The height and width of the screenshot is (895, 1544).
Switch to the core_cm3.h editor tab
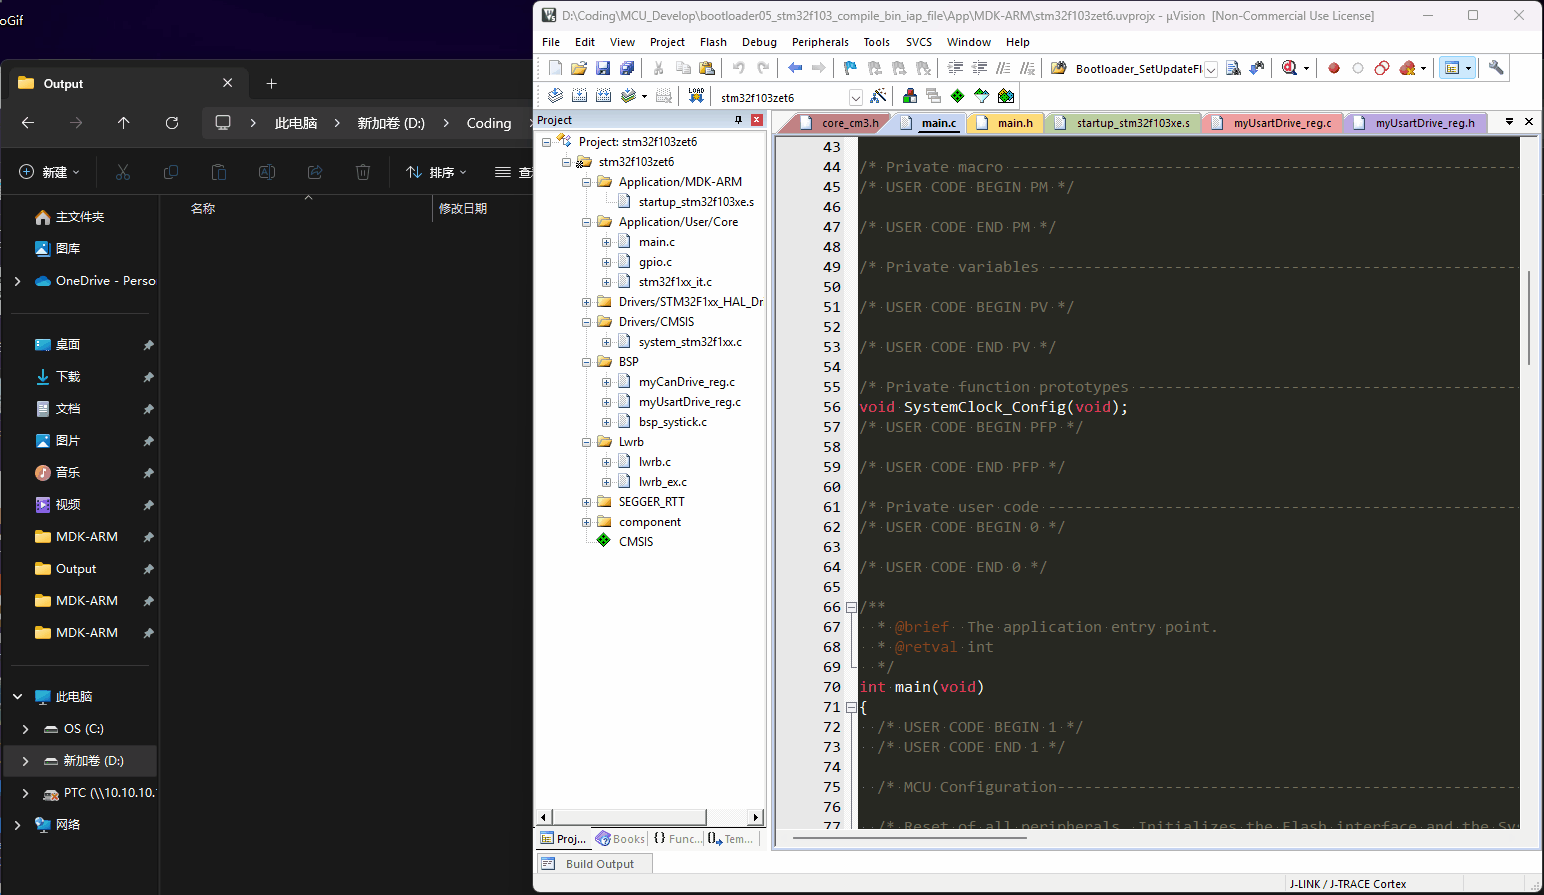839,122
